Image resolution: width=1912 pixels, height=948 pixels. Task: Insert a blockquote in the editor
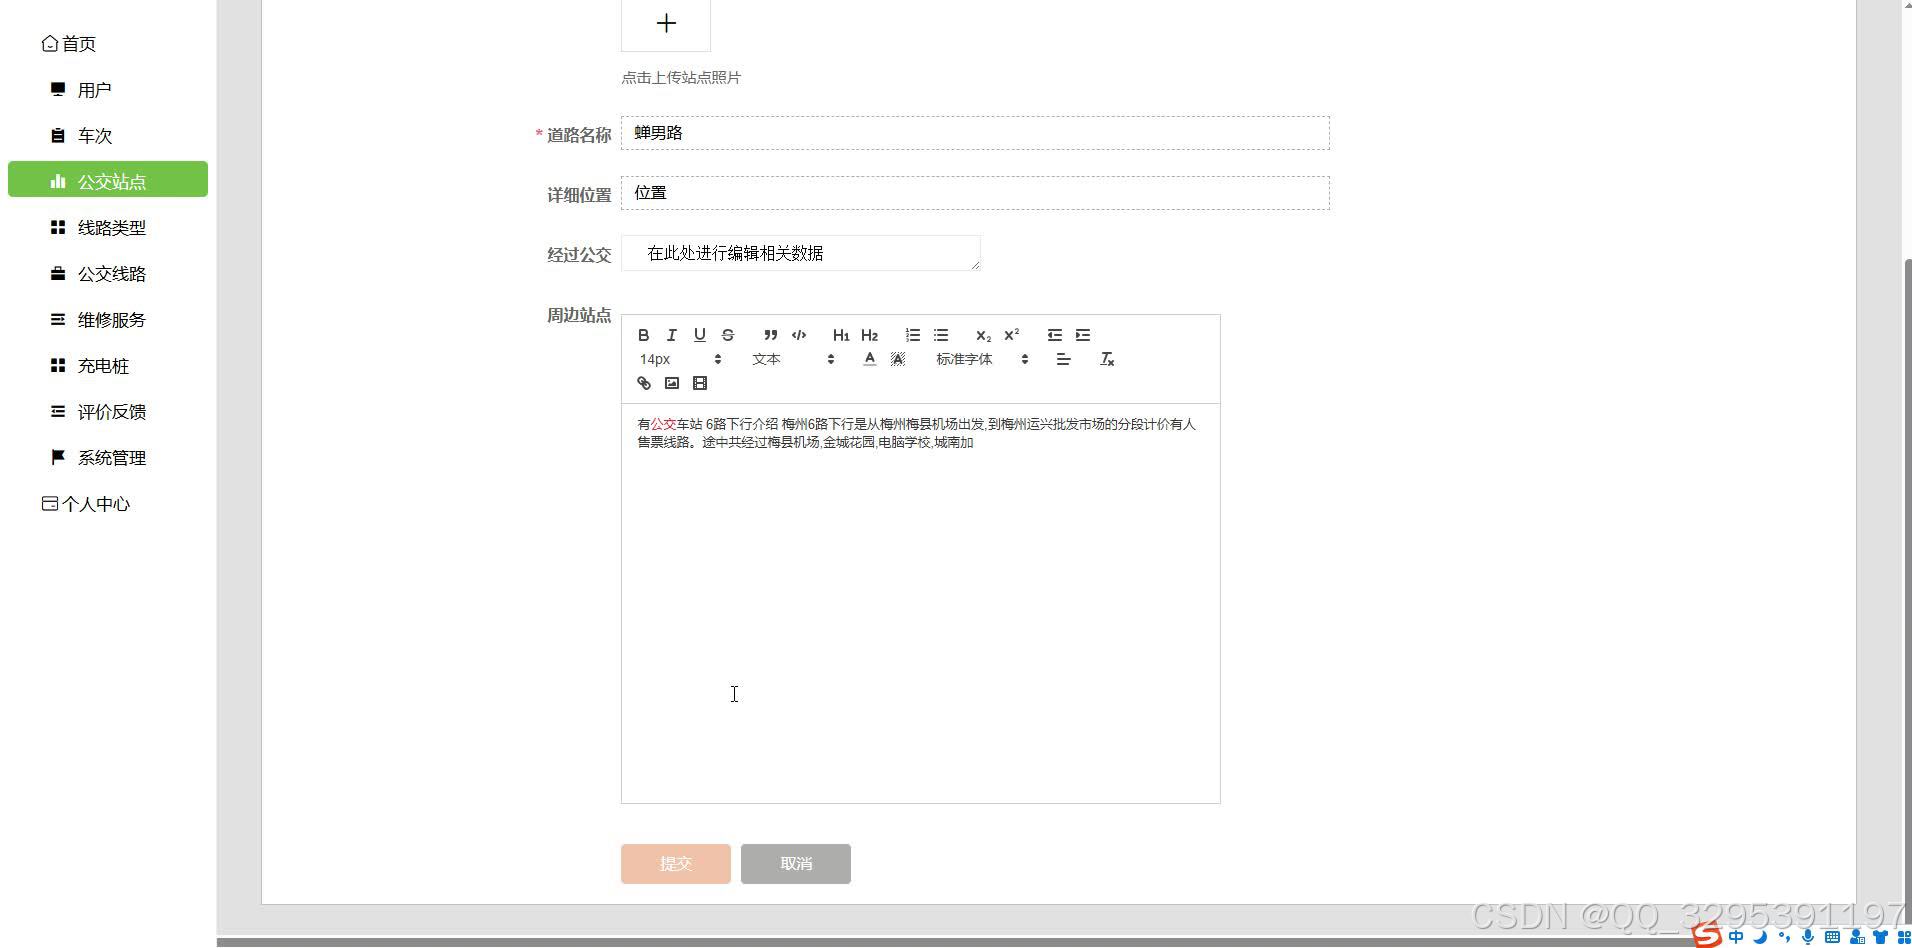[x=770, y=335]
